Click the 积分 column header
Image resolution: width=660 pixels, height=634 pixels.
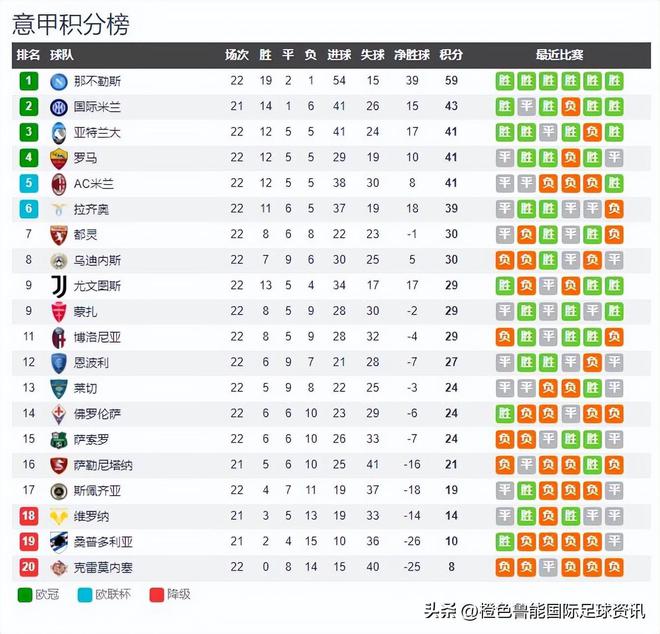451,55
